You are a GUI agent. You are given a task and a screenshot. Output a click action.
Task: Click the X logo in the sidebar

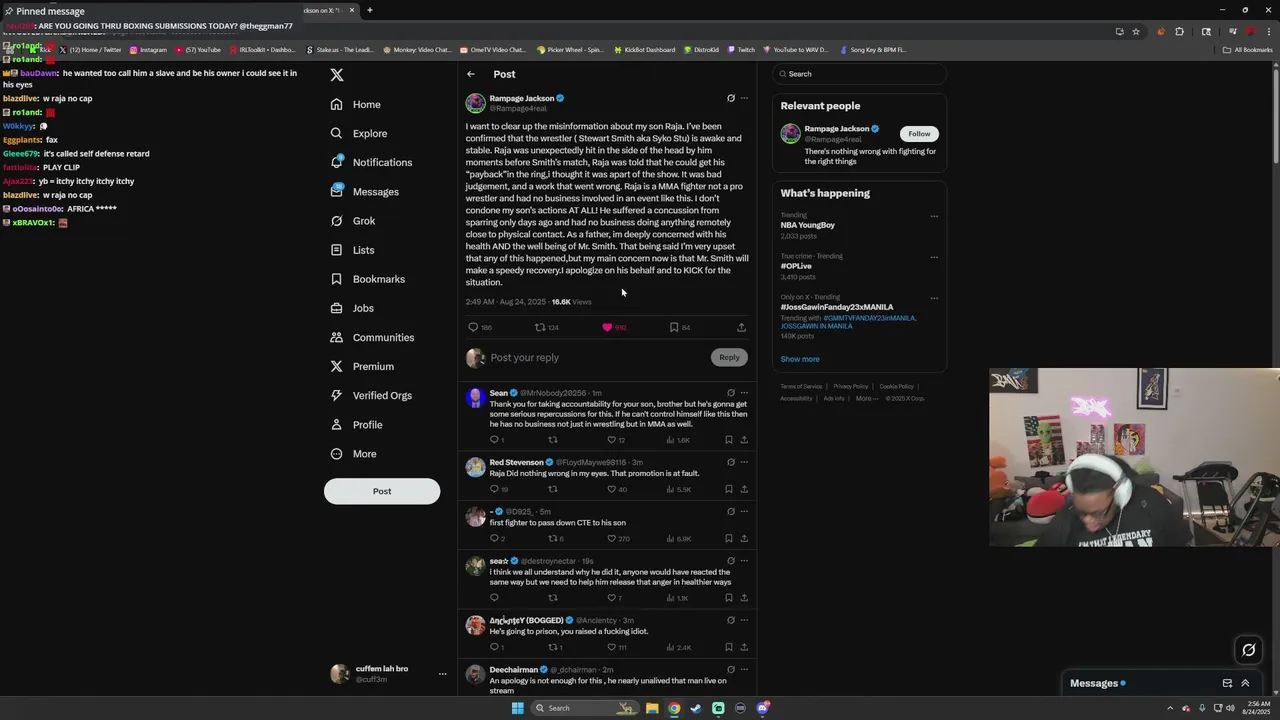[x=337, y=75]
